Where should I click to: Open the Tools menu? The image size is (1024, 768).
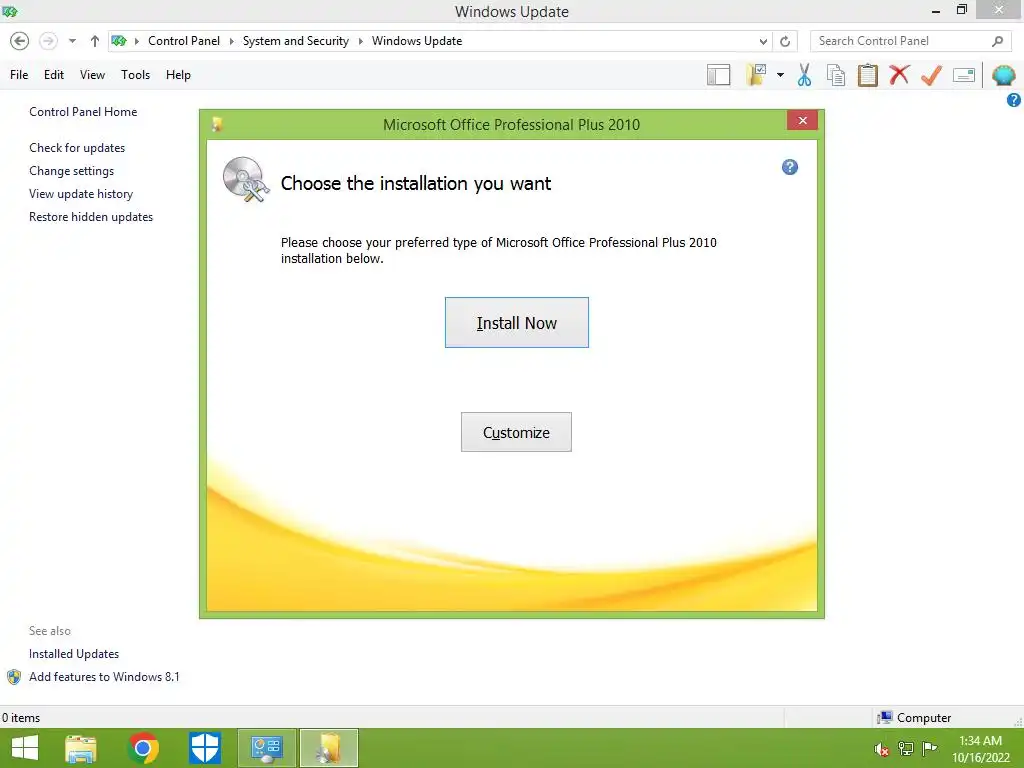point(135,75)
